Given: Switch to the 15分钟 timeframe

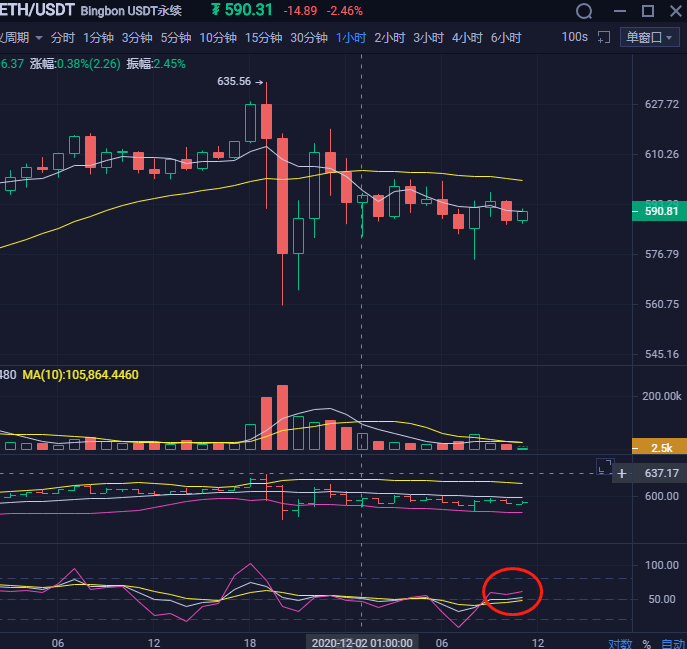Looking at the screenshot, I should (263, 38).
